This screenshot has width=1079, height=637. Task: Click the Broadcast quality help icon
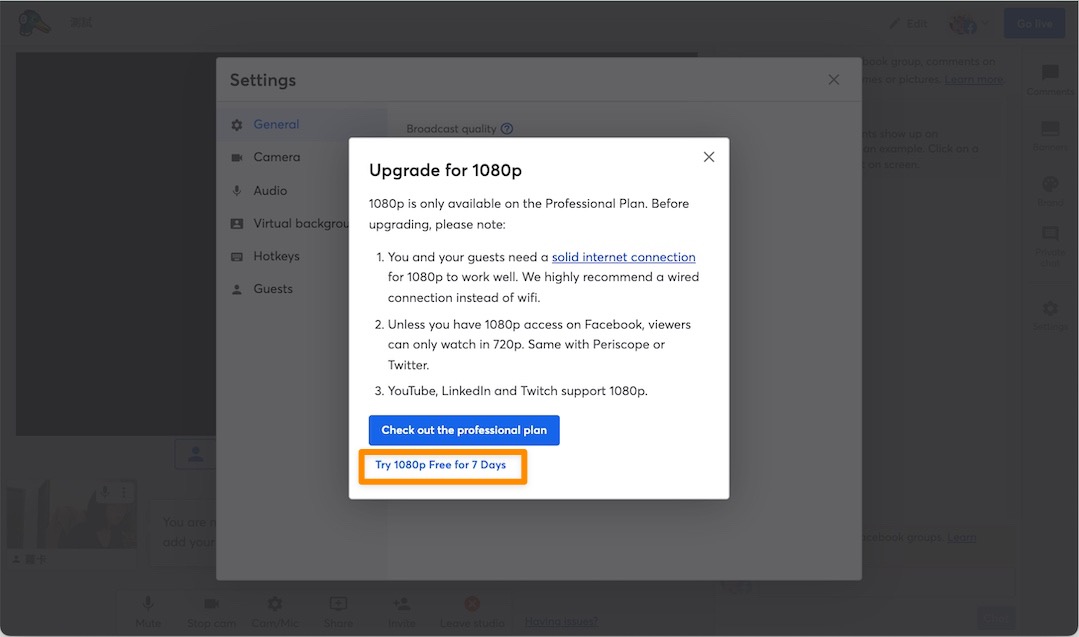pos(507,129)
